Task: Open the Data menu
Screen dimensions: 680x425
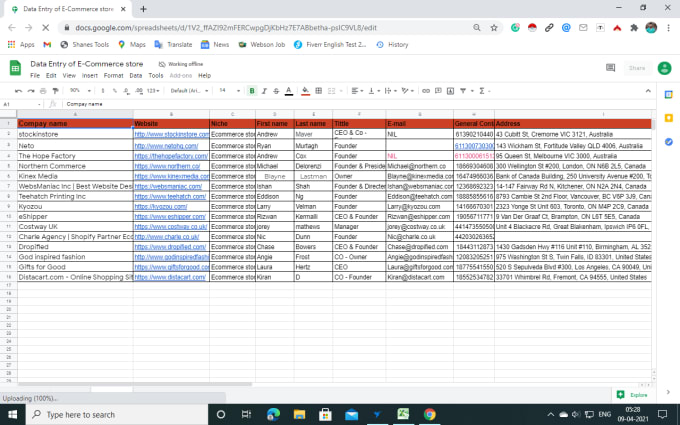Action: click(136, 75)
